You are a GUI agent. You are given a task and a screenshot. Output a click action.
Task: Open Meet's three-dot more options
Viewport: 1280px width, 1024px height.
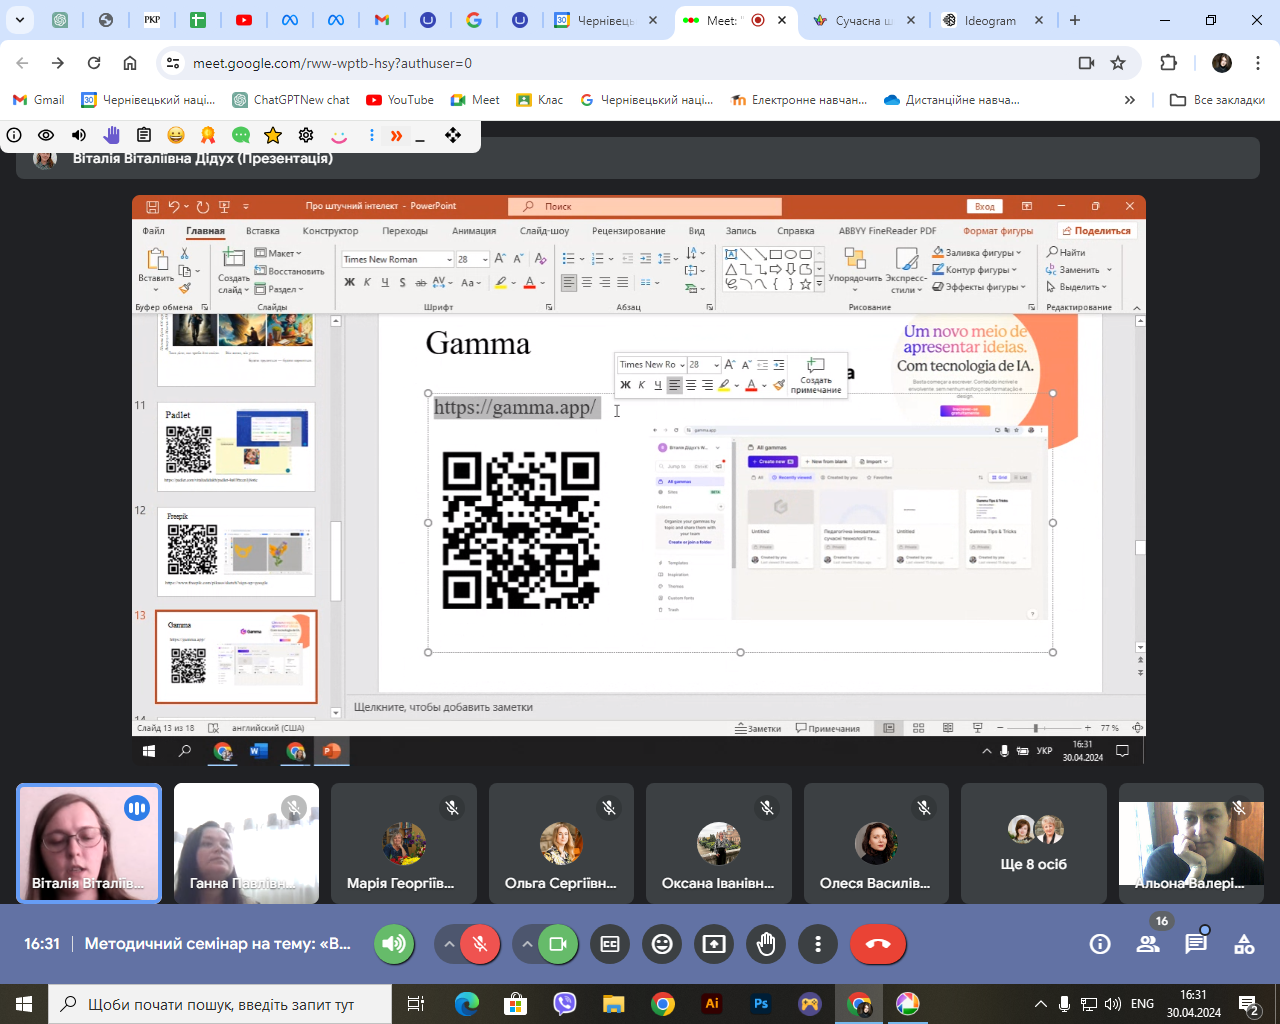tap(818, 944)
